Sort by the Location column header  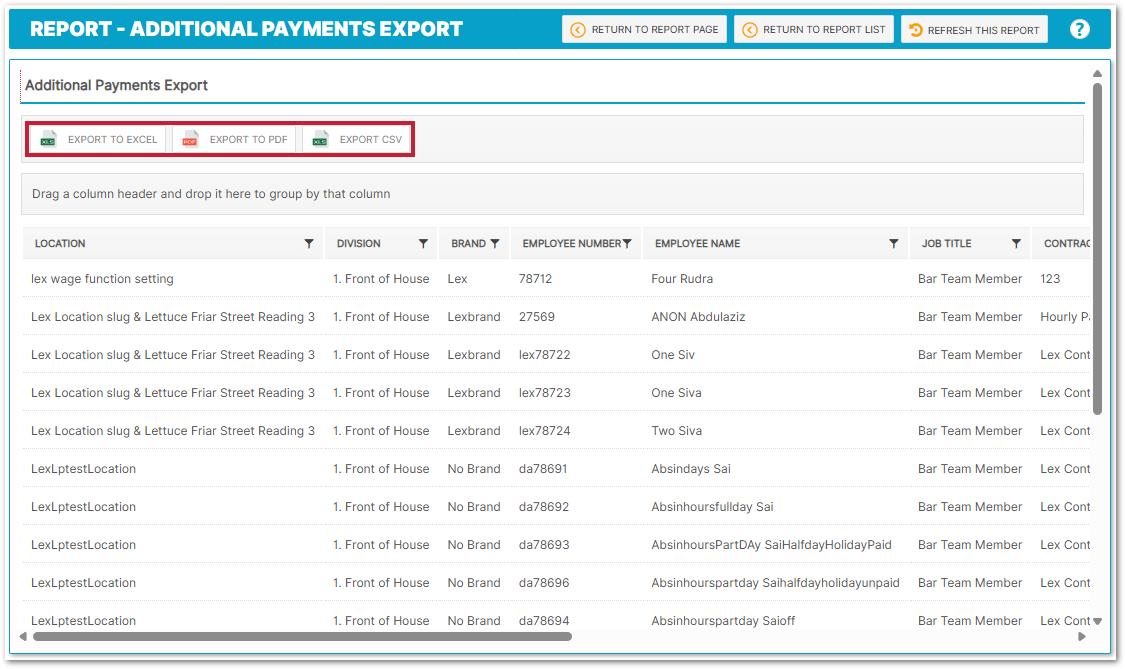60,244
